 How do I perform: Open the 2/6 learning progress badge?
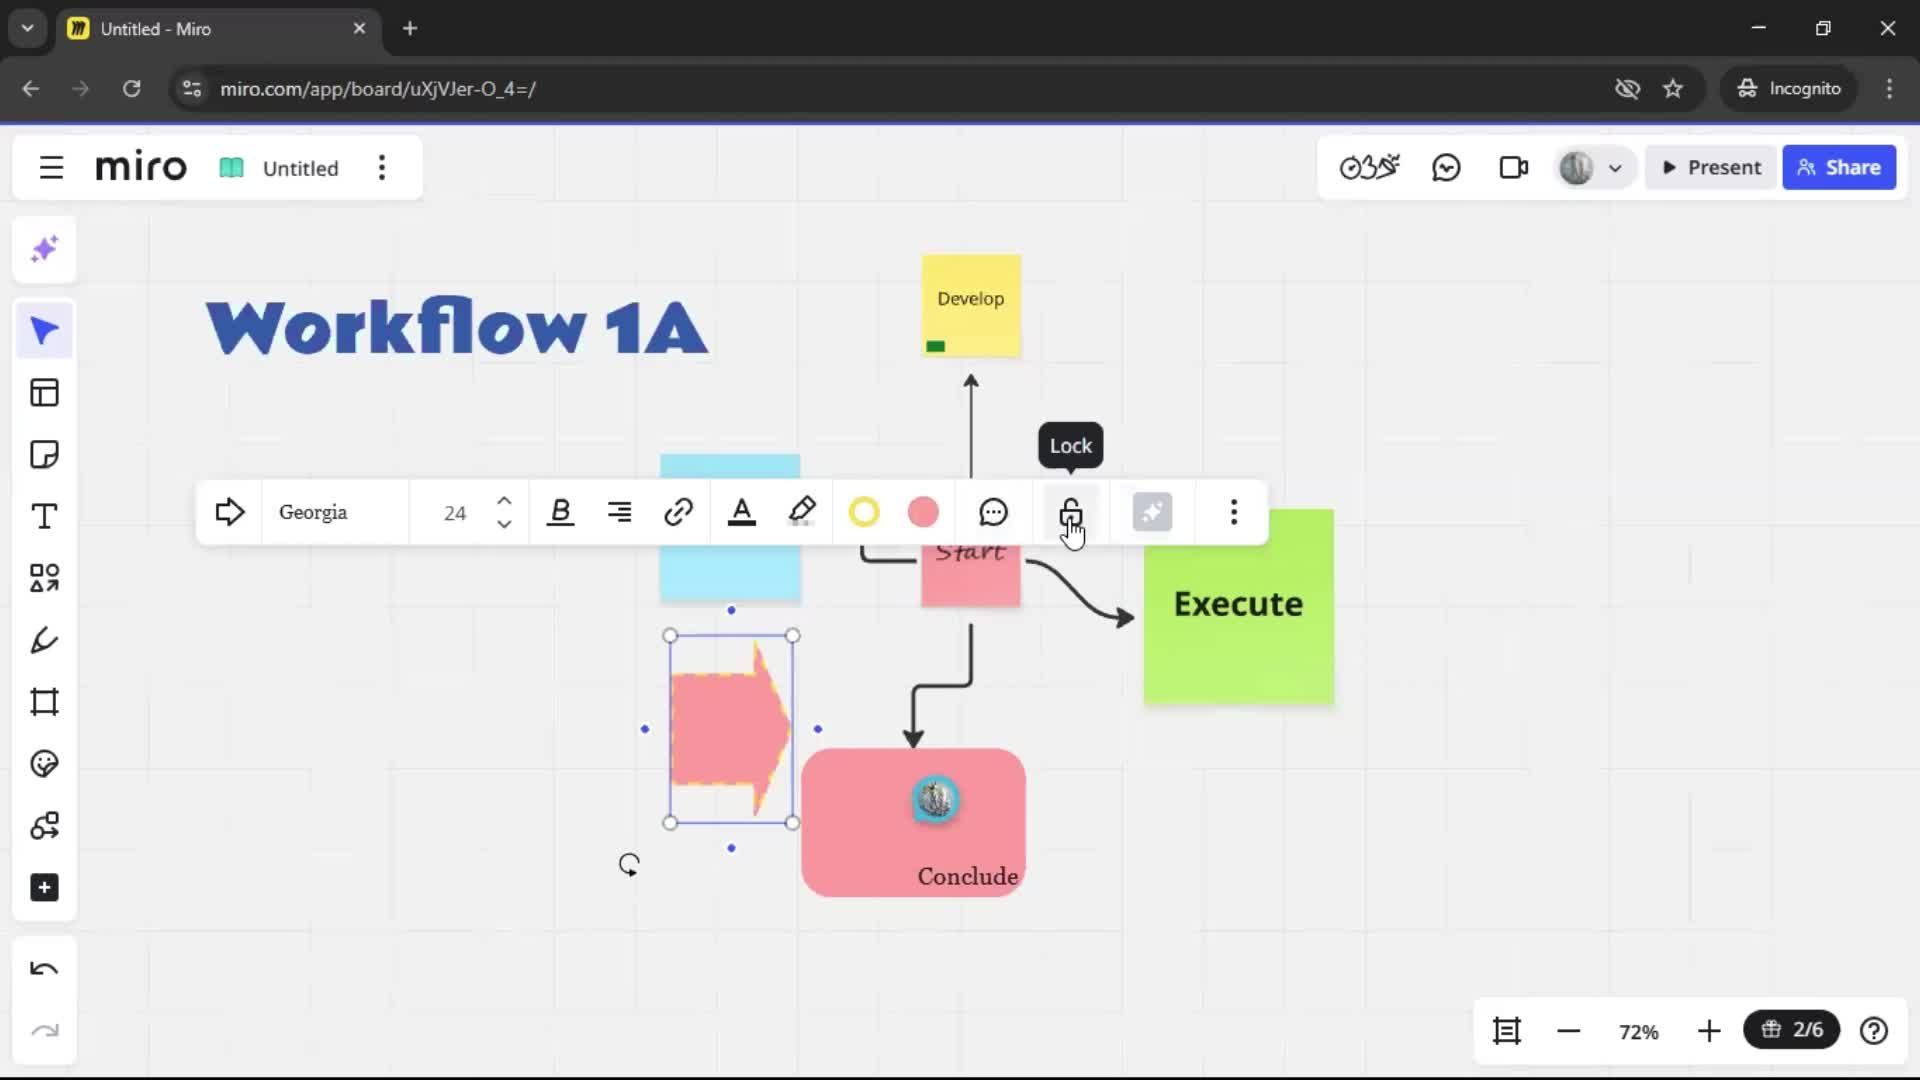click(1792, 1030)
